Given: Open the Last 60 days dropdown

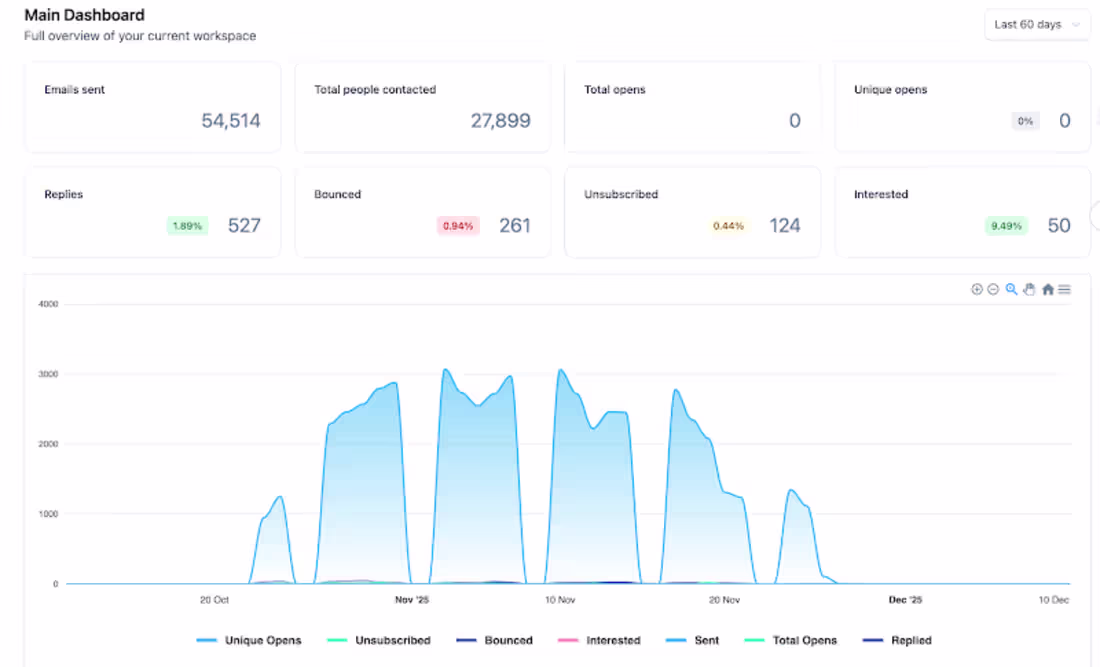Looking at the screenshot, I should tap(1037, 25).
